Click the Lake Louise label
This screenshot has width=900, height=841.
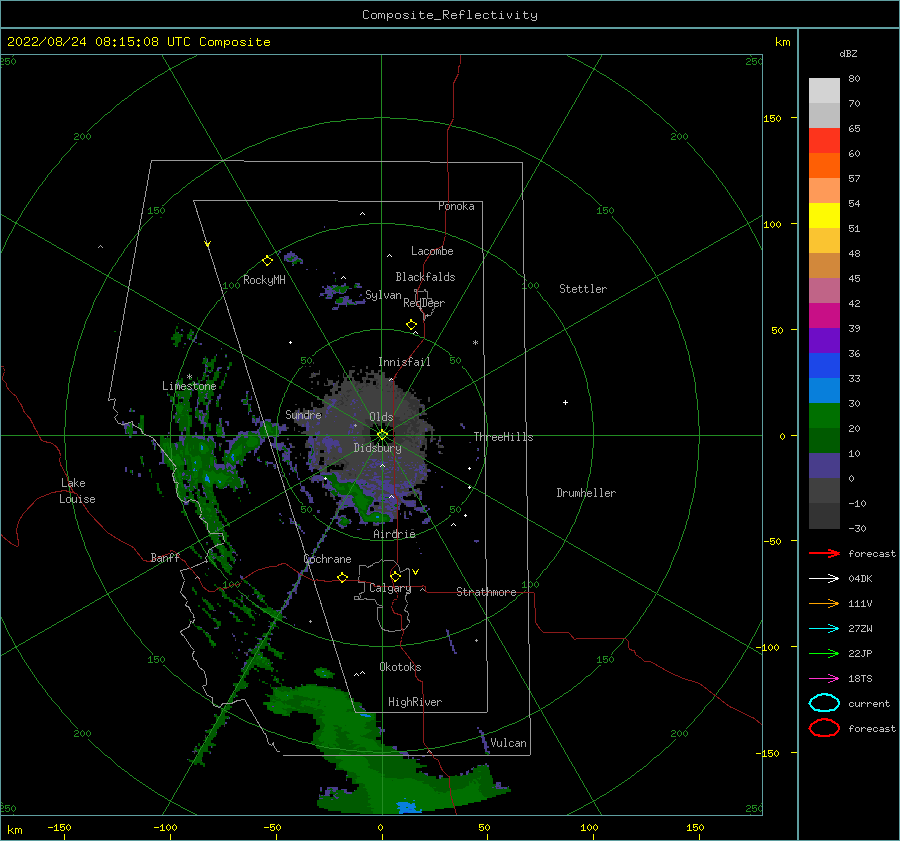[x=77, y=491]
